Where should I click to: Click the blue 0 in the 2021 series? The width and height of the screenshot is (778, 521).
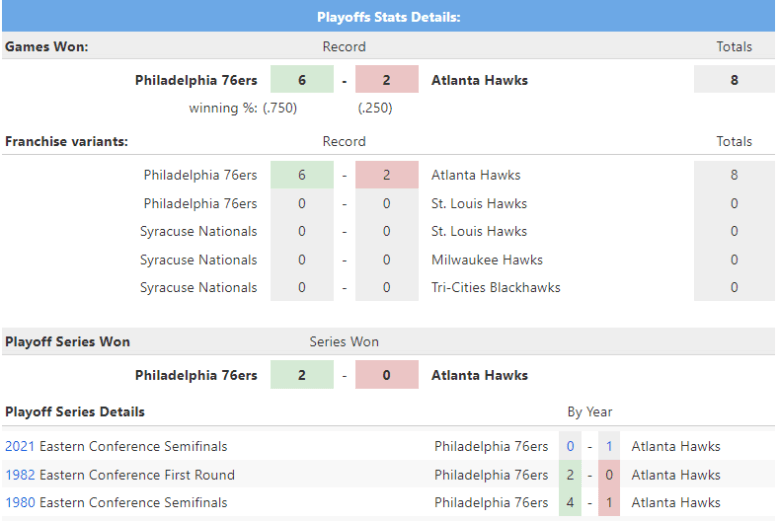(x=570, y=446)
